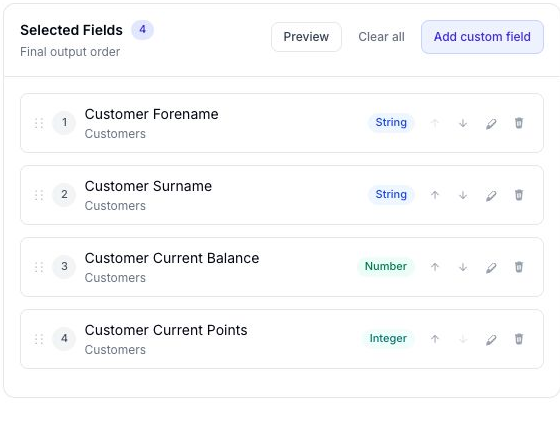The image size is (560, 445).
Task: Select the Customer Current Balance row
Action: pyautogui.click(x=282, y=267)
